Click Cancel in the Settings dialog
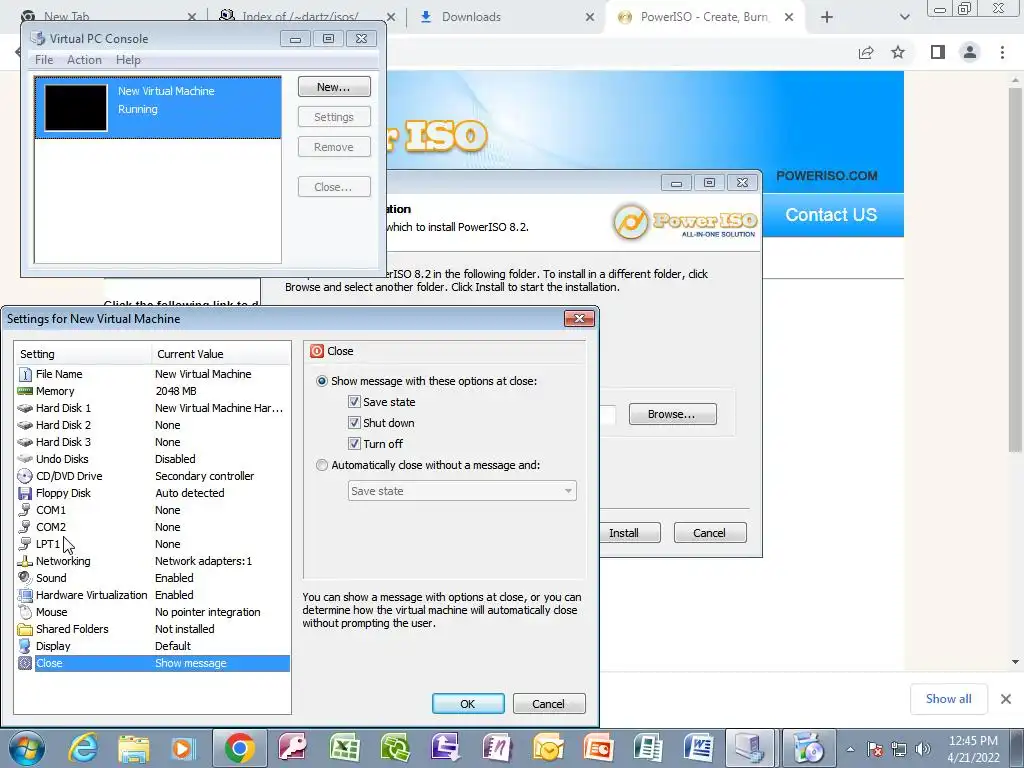 (x=549, y=703)
